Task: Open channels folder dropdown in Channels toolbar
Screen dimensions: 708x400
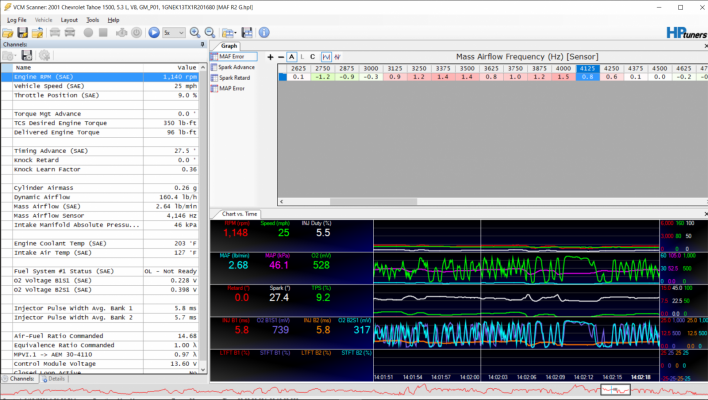Action: click(9, 56)
